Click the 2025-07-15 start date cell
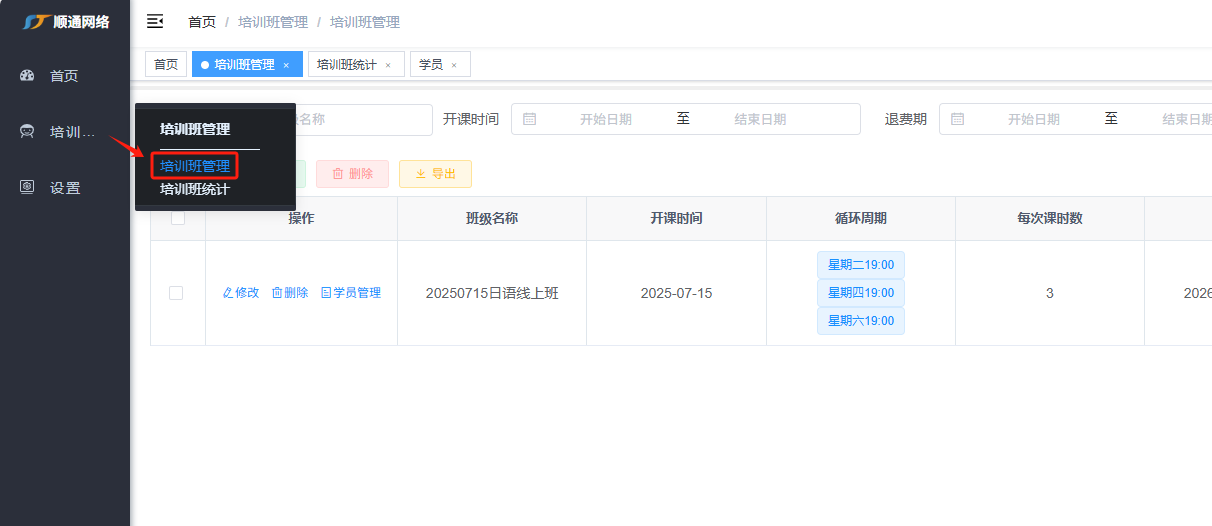 pos(677,293)
